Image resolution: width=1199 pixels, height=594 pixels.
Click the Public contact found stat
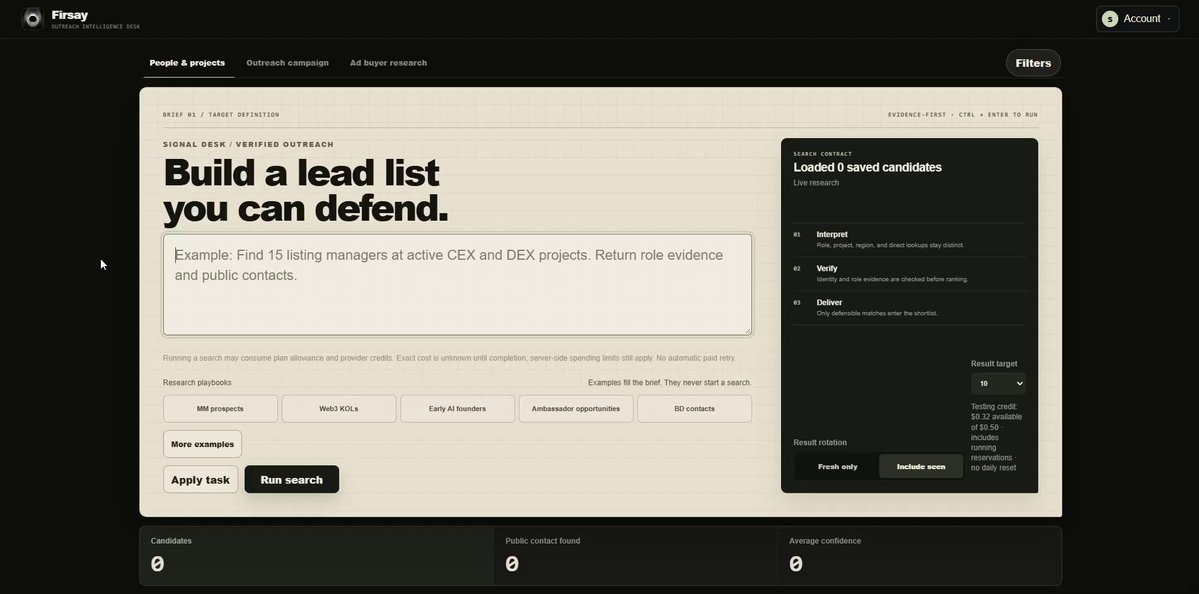[635, 556]
